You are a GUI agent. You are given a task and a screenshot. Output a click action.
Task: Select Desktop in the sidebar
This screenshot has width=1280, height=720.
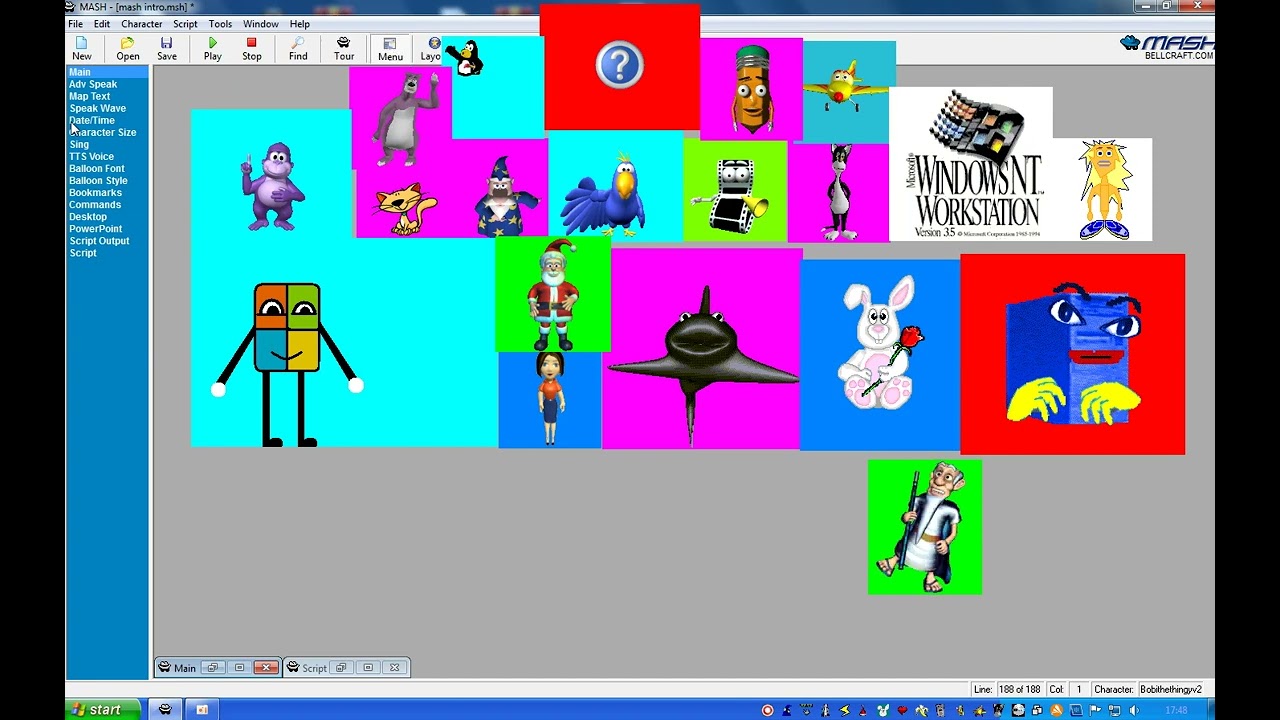click(x=88, y=216)
